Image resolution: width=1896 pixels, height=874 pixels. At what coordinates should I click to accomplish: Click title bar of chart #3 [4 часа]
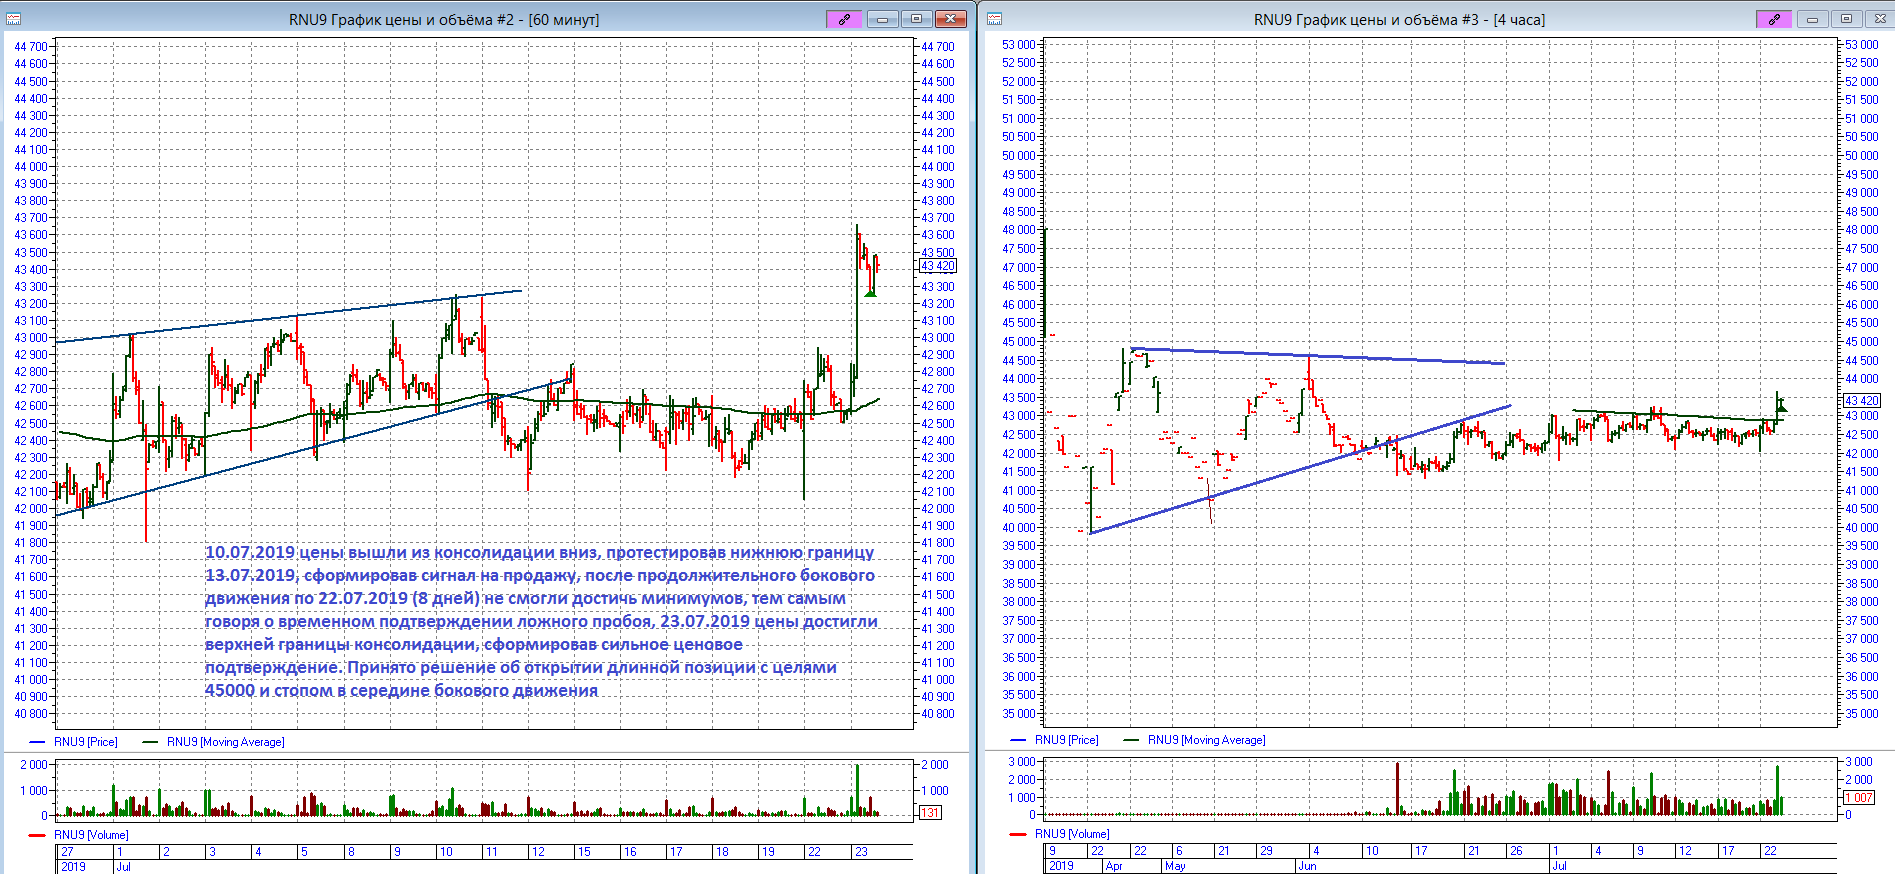tap(1398, 20)
